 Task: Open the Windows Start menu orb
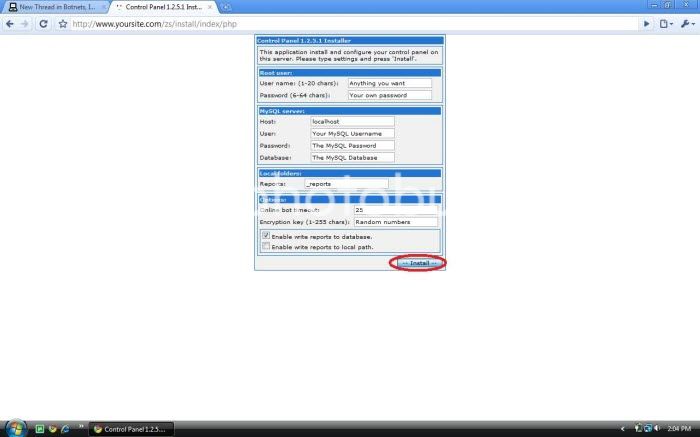tap(14, 428)
